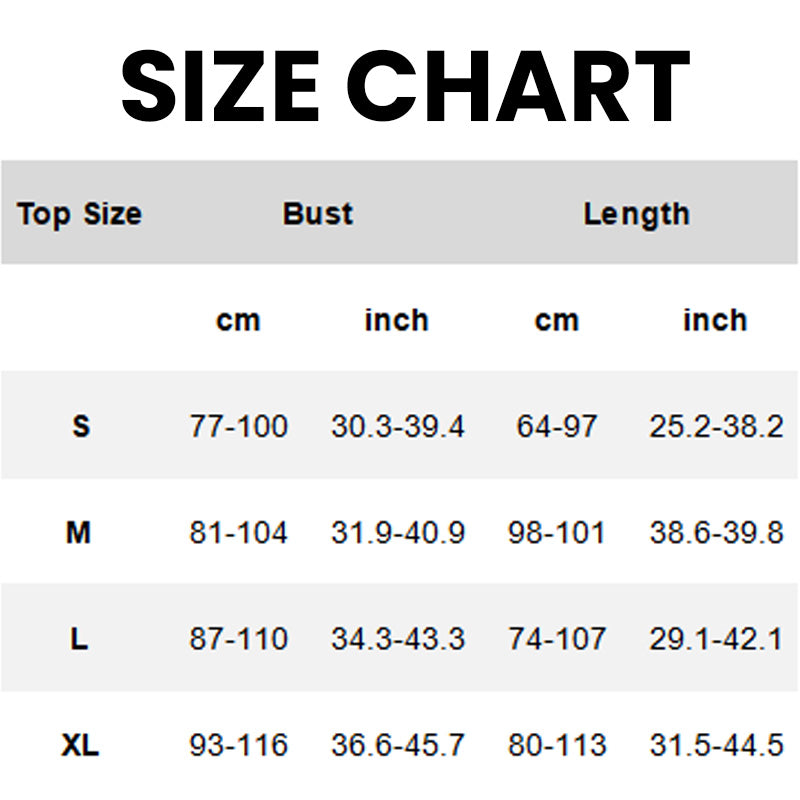Click the 87-110 bust cm value
800x800 pixels.
[238, 639]
